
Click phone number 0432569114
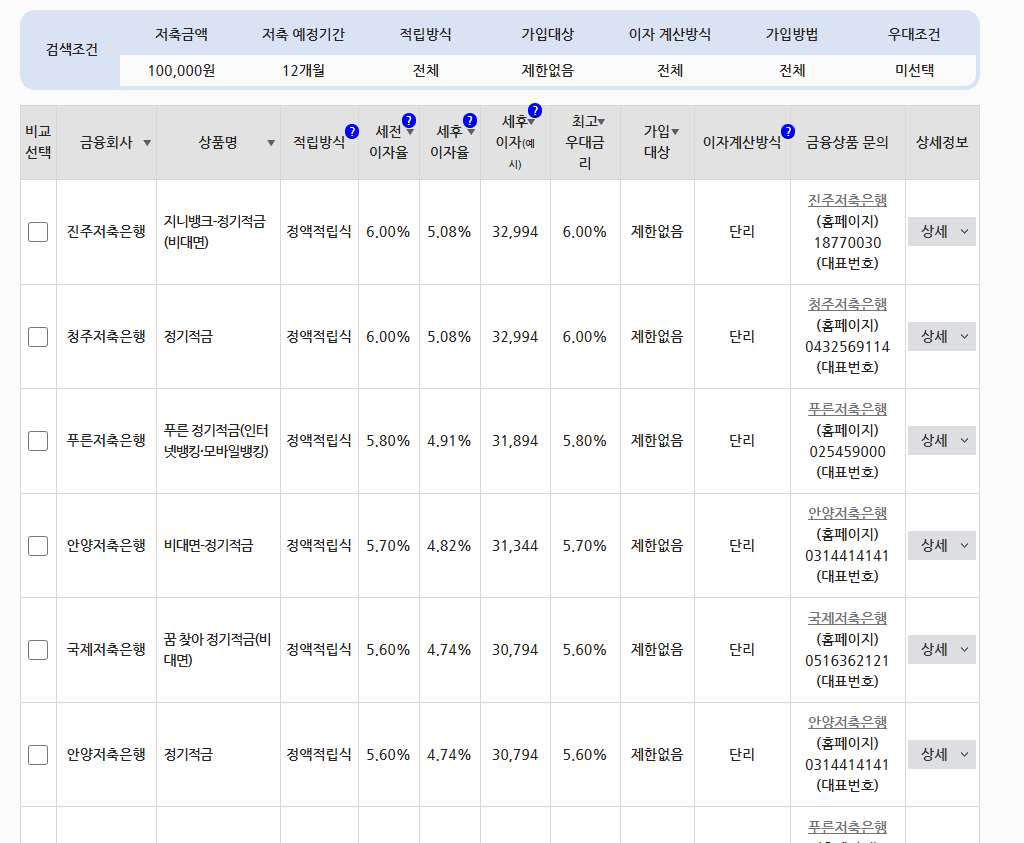pos(848,347)
